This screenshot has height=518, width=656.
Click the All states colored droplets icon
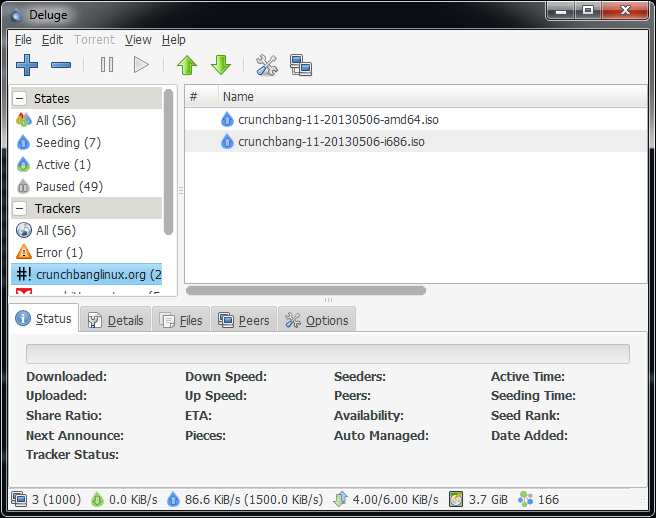pyautogui.click(x=24, y=120)
